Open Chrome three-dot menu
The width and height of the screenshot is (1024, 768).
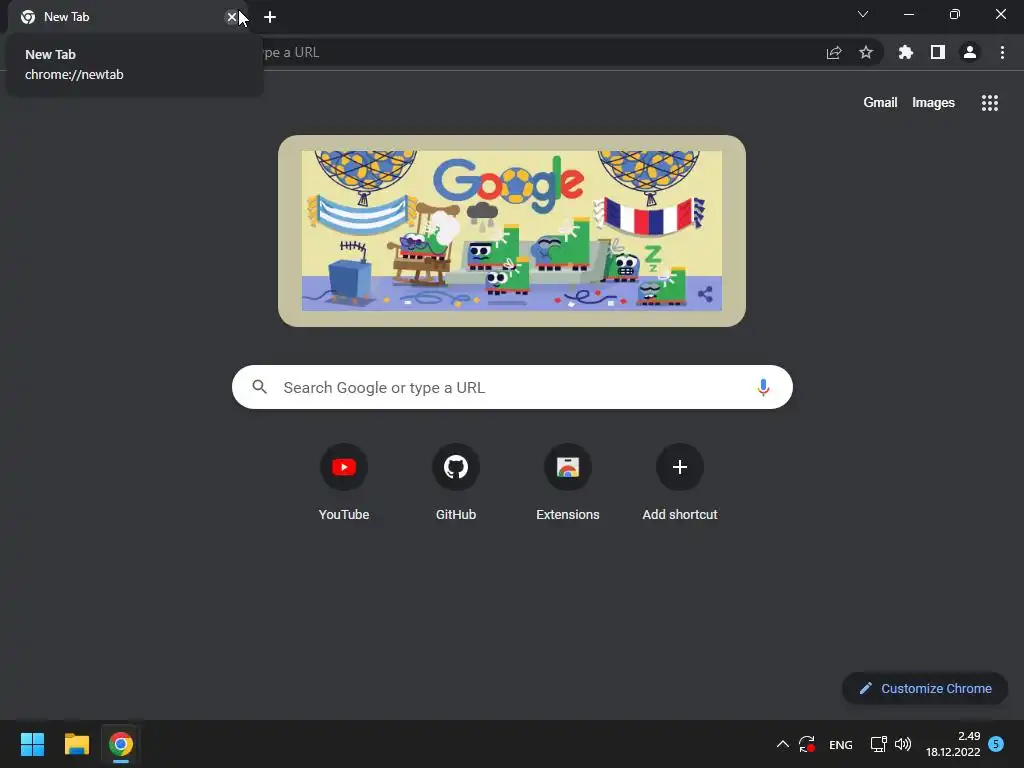tap(1002, 52)
